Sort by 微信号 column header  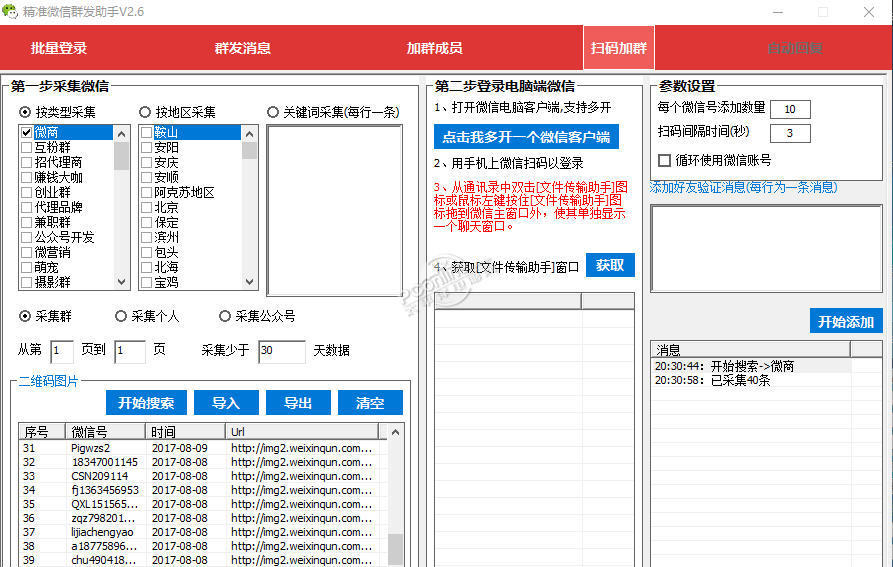[x=105, y=432]
